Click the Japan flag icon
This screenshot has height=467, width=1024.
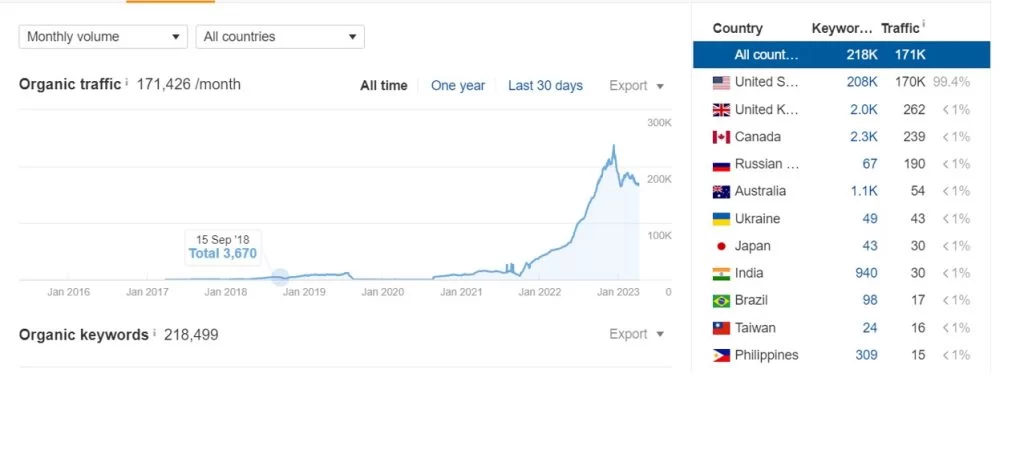(x=721, y=246)
